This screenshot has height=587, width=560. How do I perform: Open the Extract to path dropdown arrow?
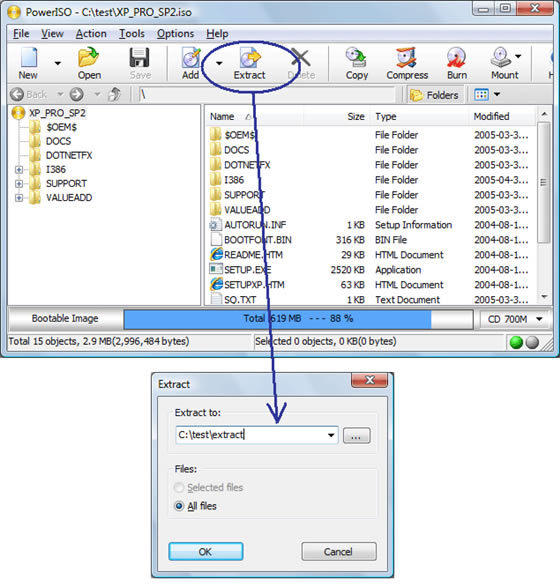coord(331,435)
